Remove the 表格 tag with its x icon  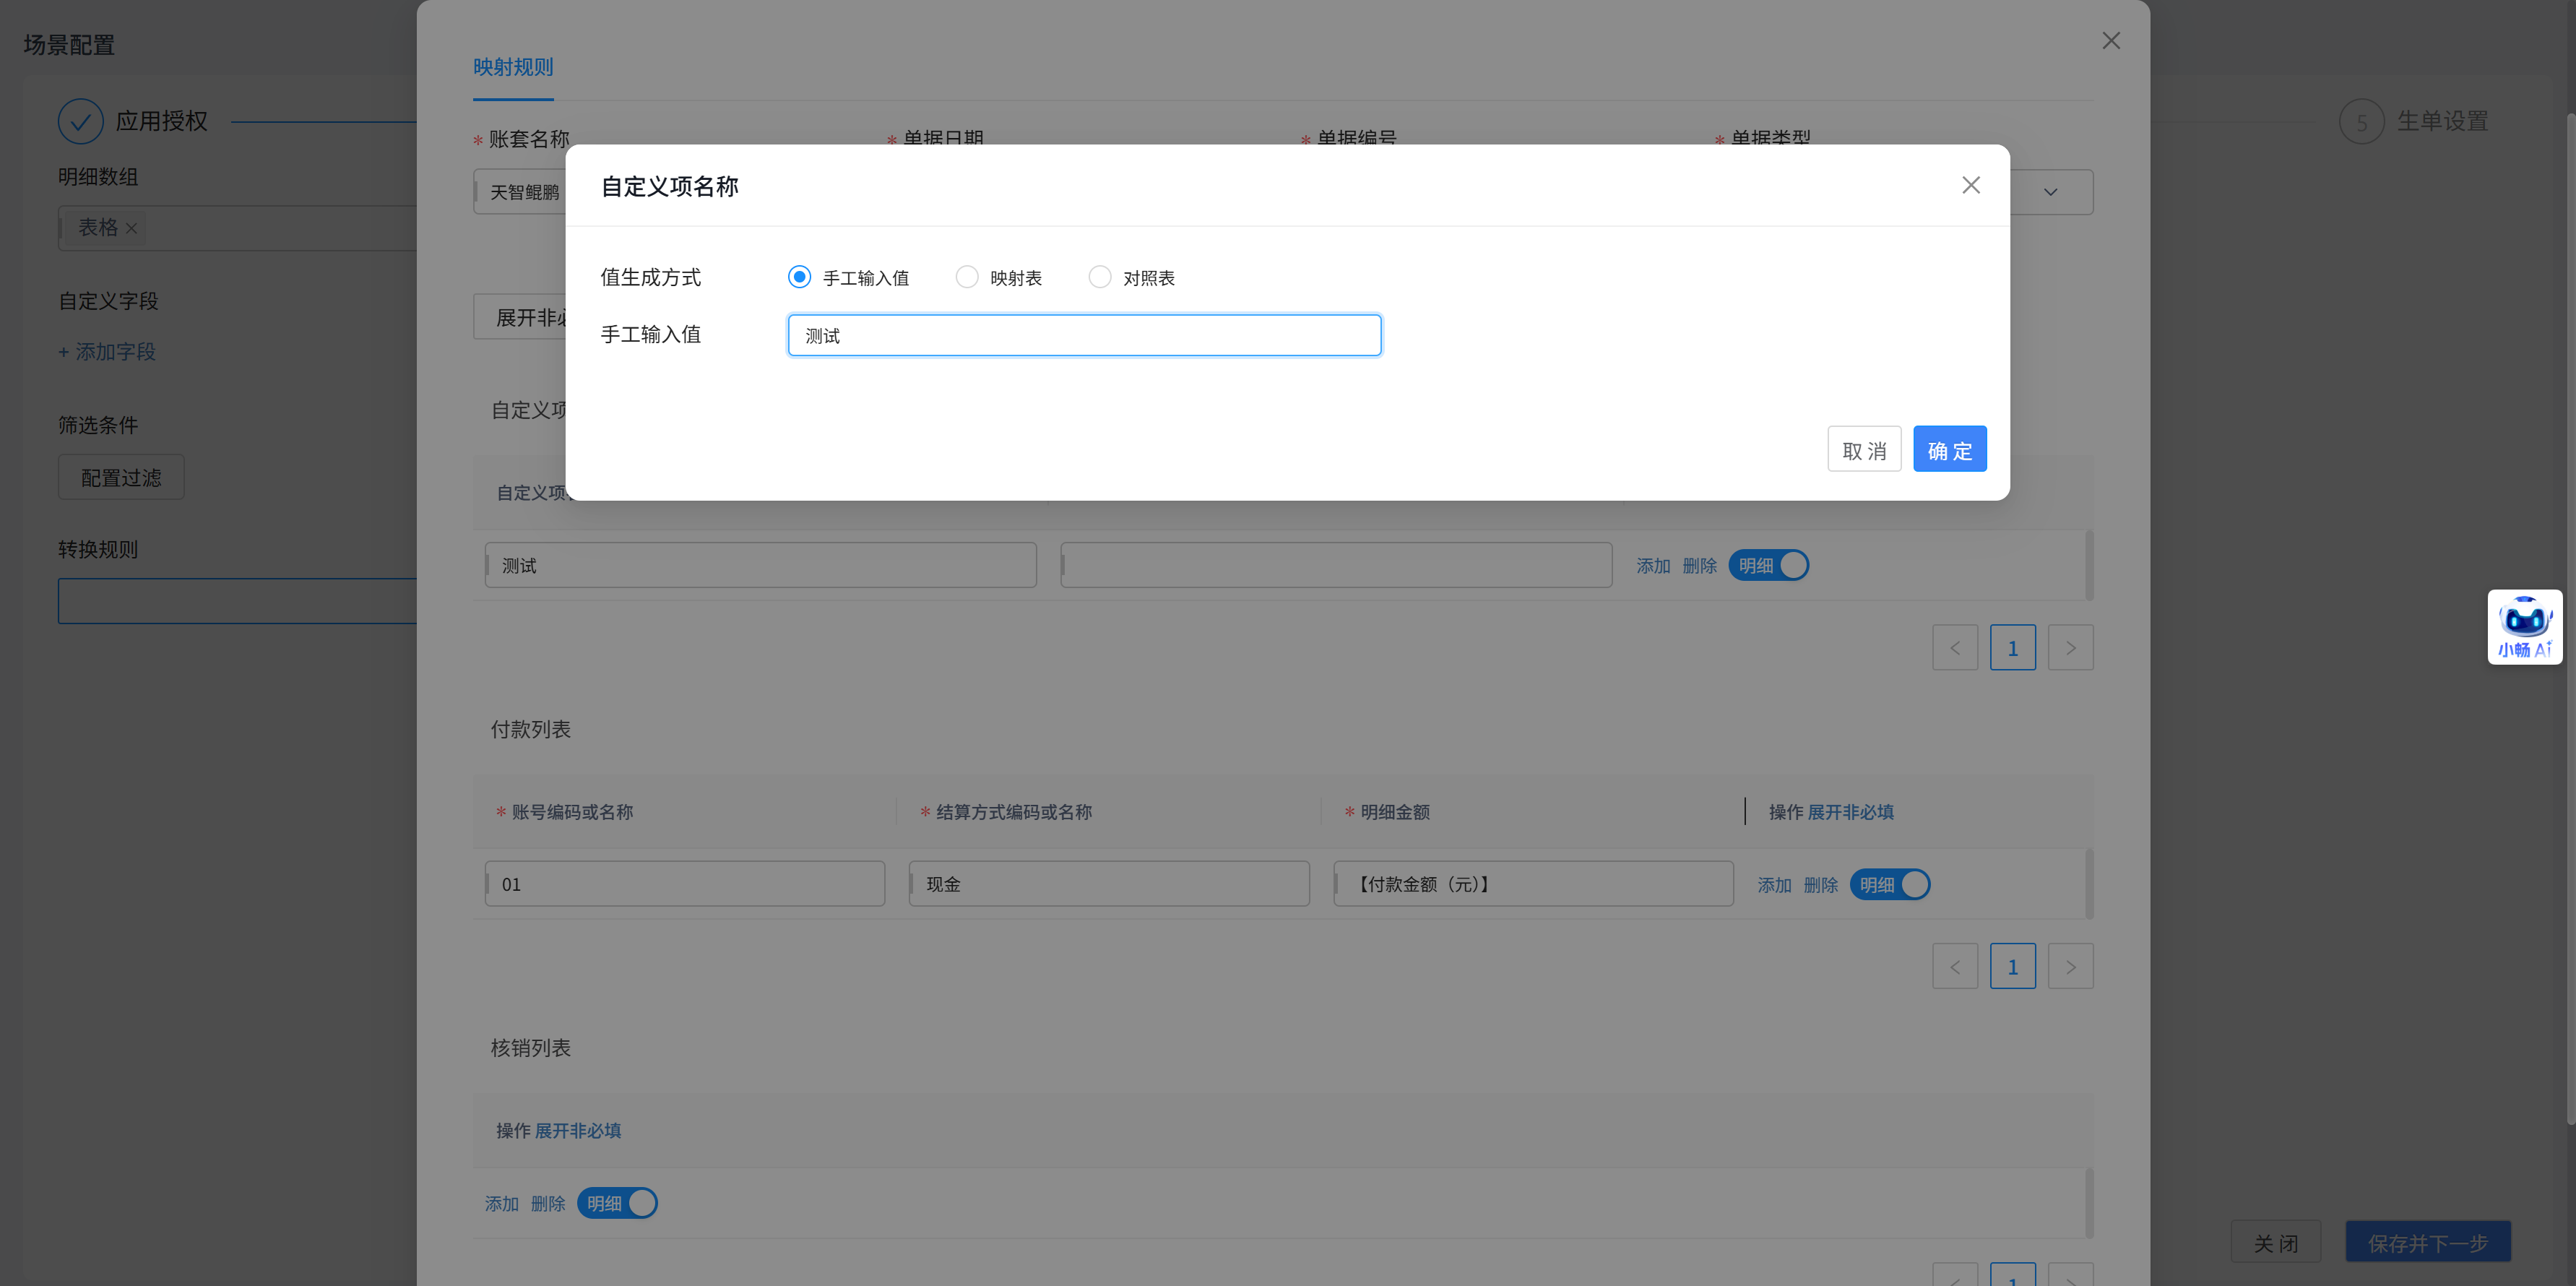(x=131, y=229)
